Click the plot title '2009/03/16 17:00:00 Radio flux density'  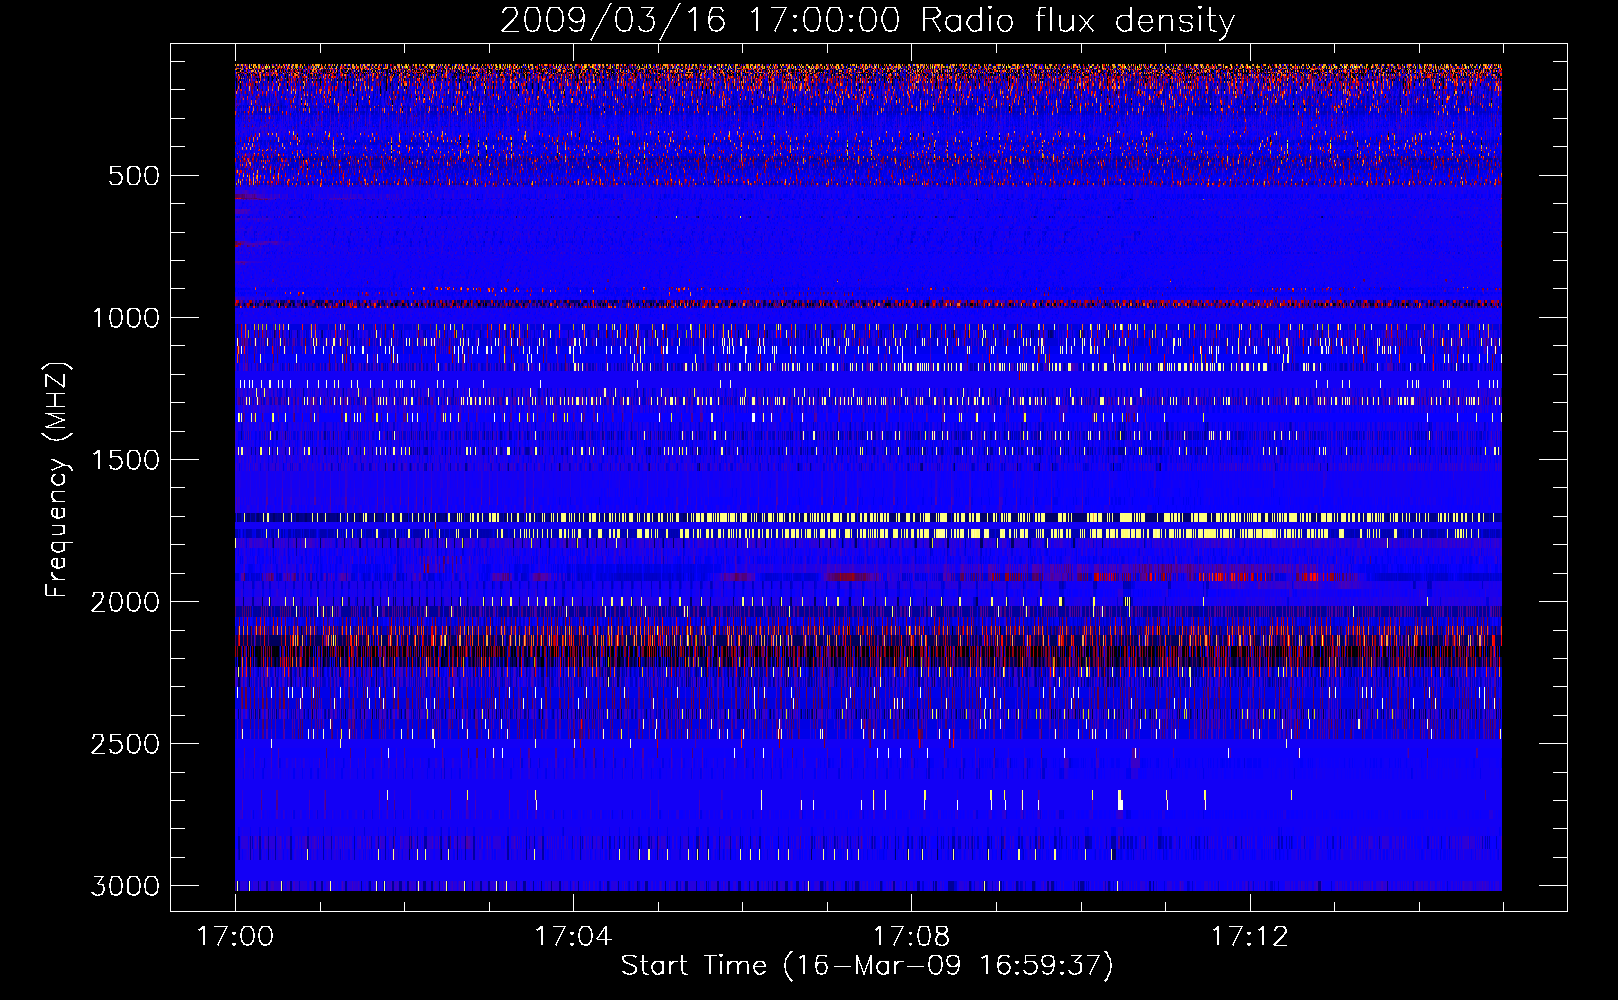click(x=867, y=21)
